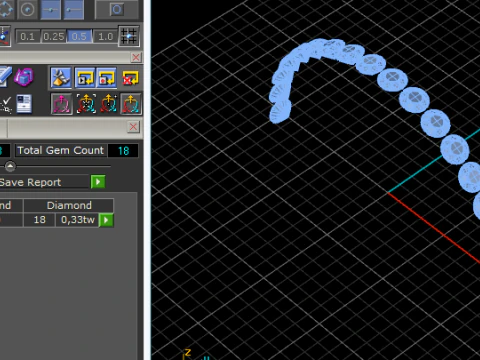Click the Total Gem Count label
Viewport: 480px width, 360px height.
pyautogui.click(x=61, y=150)
